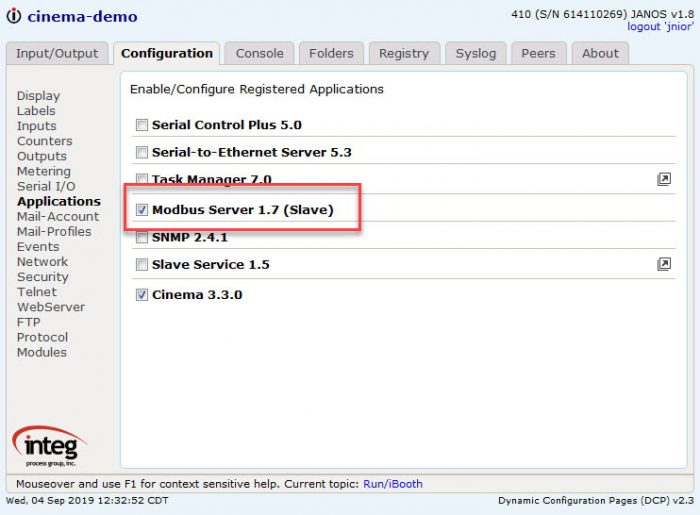Click the logout 'jnior' link
The height and width of the screenshot is (515, 700).
click(660, 27)
